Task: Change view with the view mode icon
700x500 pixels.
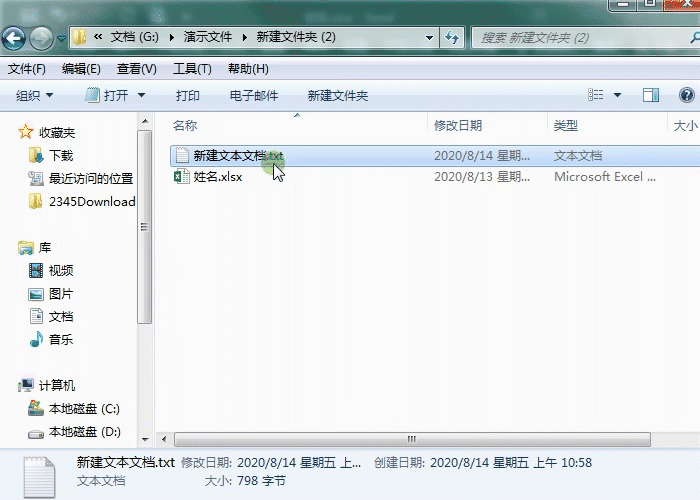Action: (x=596, y=95)
